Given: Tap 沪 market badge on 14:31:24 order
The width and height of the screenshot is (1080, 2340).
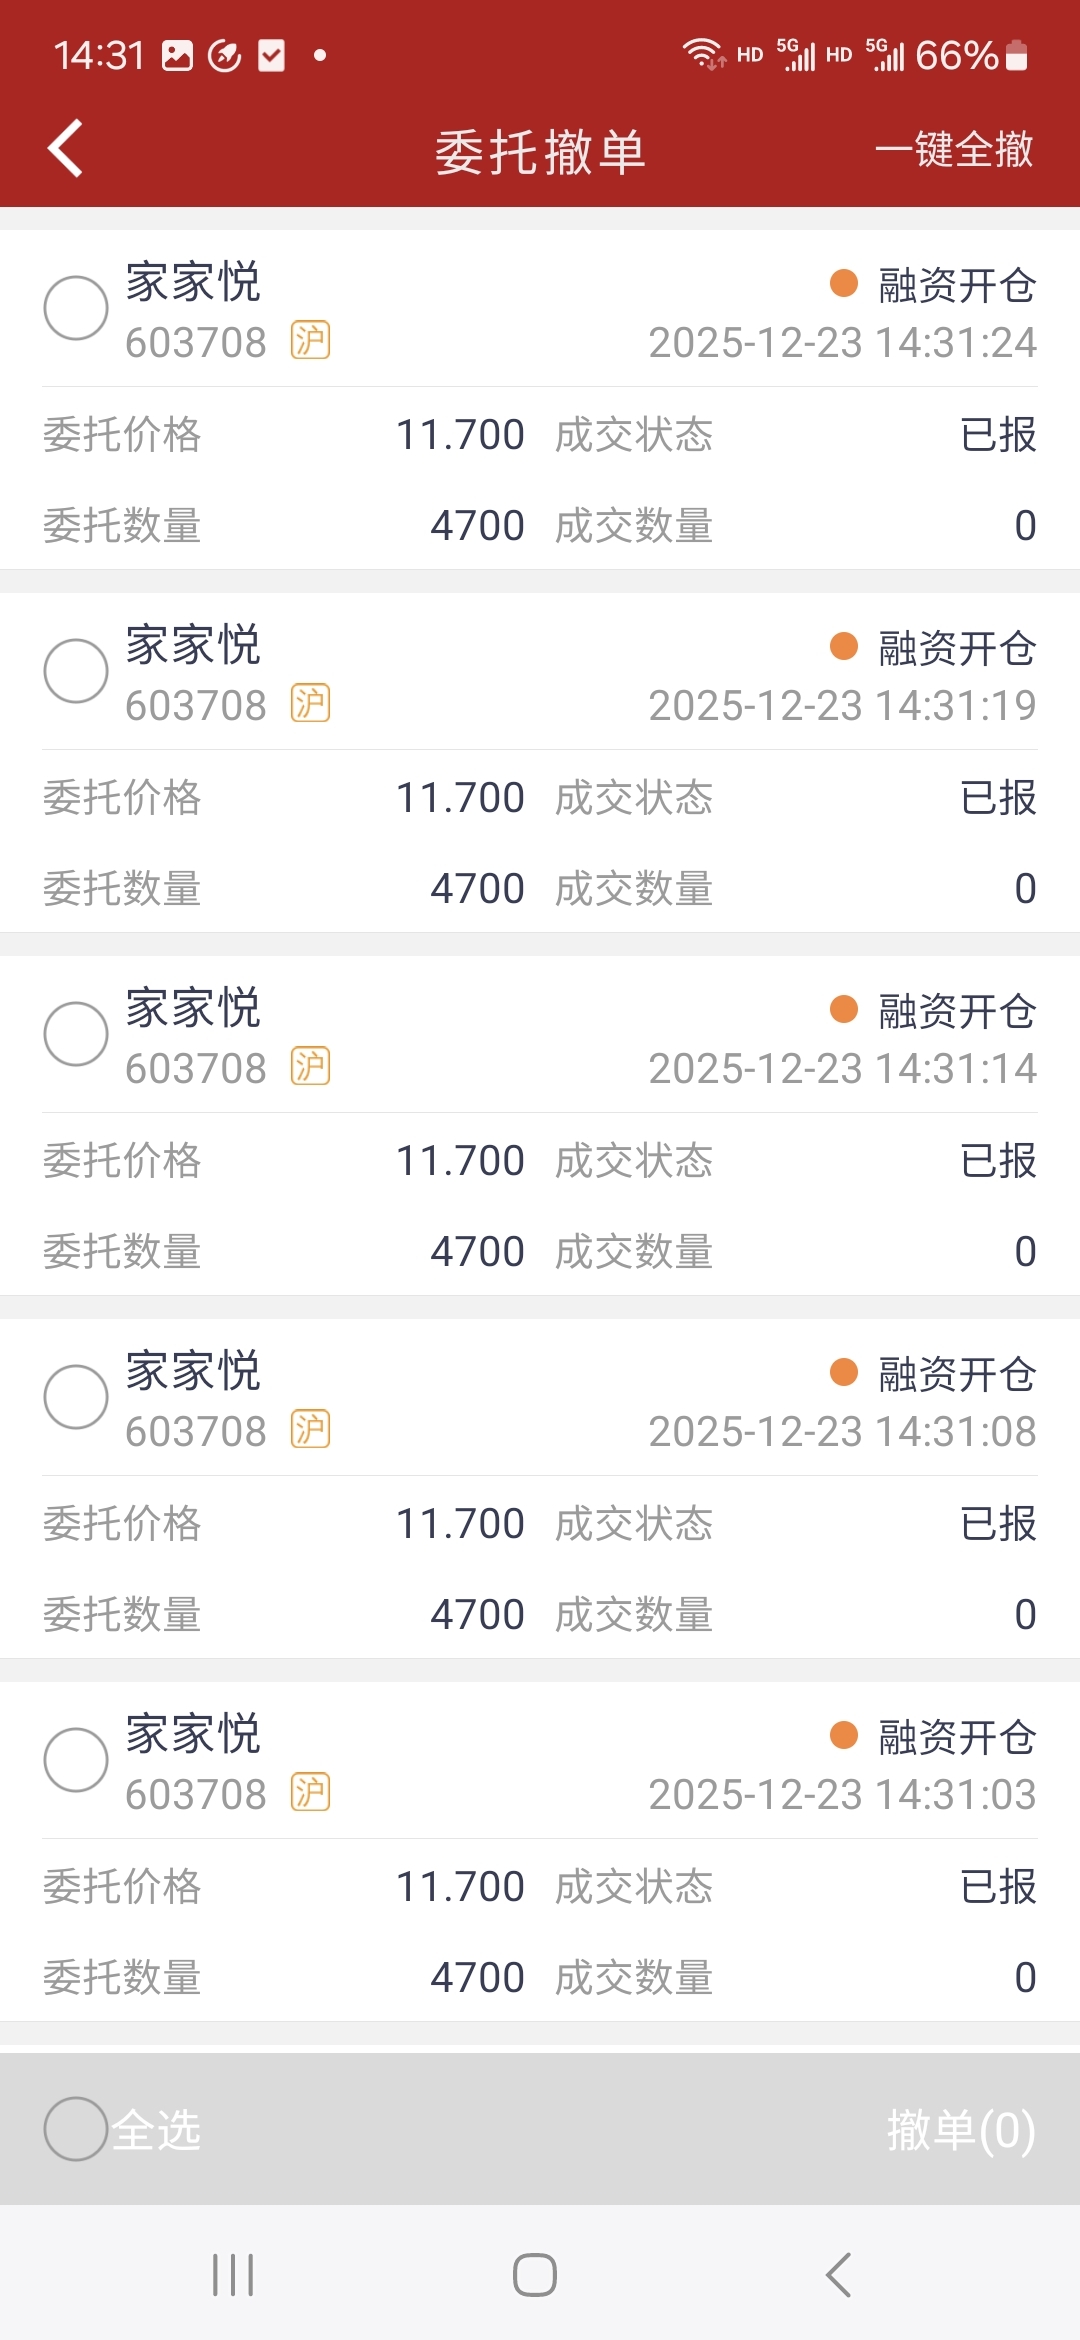Looking at the screenshot, I should 310,341.
